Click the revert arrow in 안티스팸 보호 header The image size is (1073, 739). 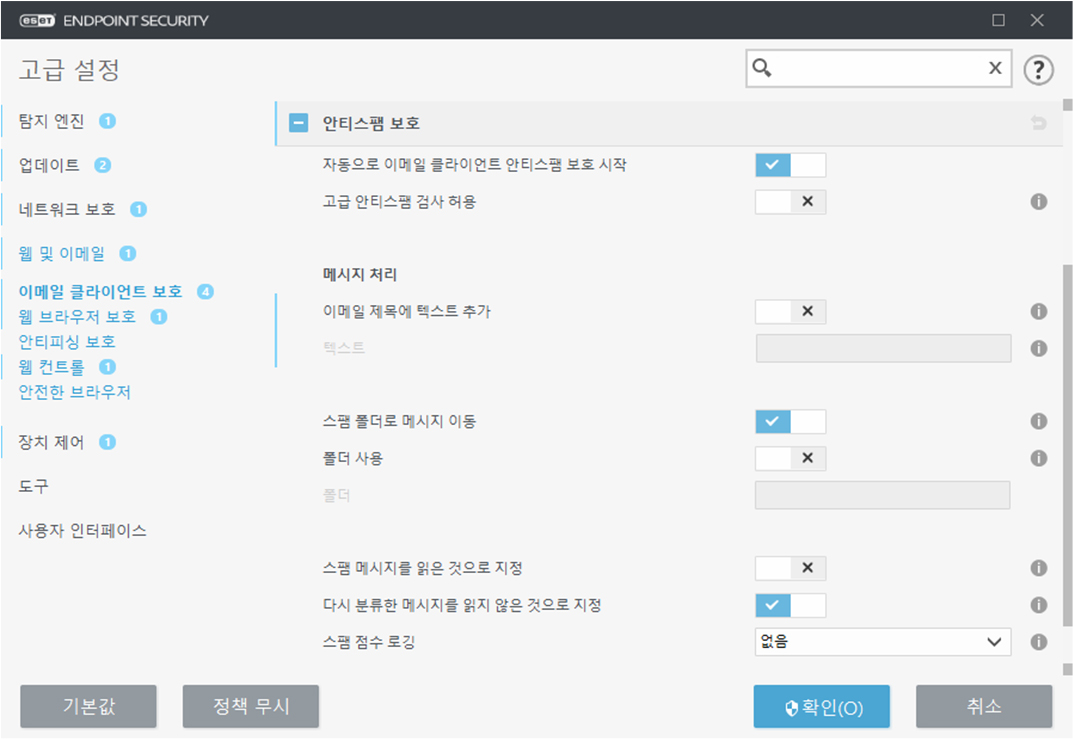tap(1038, 124)
